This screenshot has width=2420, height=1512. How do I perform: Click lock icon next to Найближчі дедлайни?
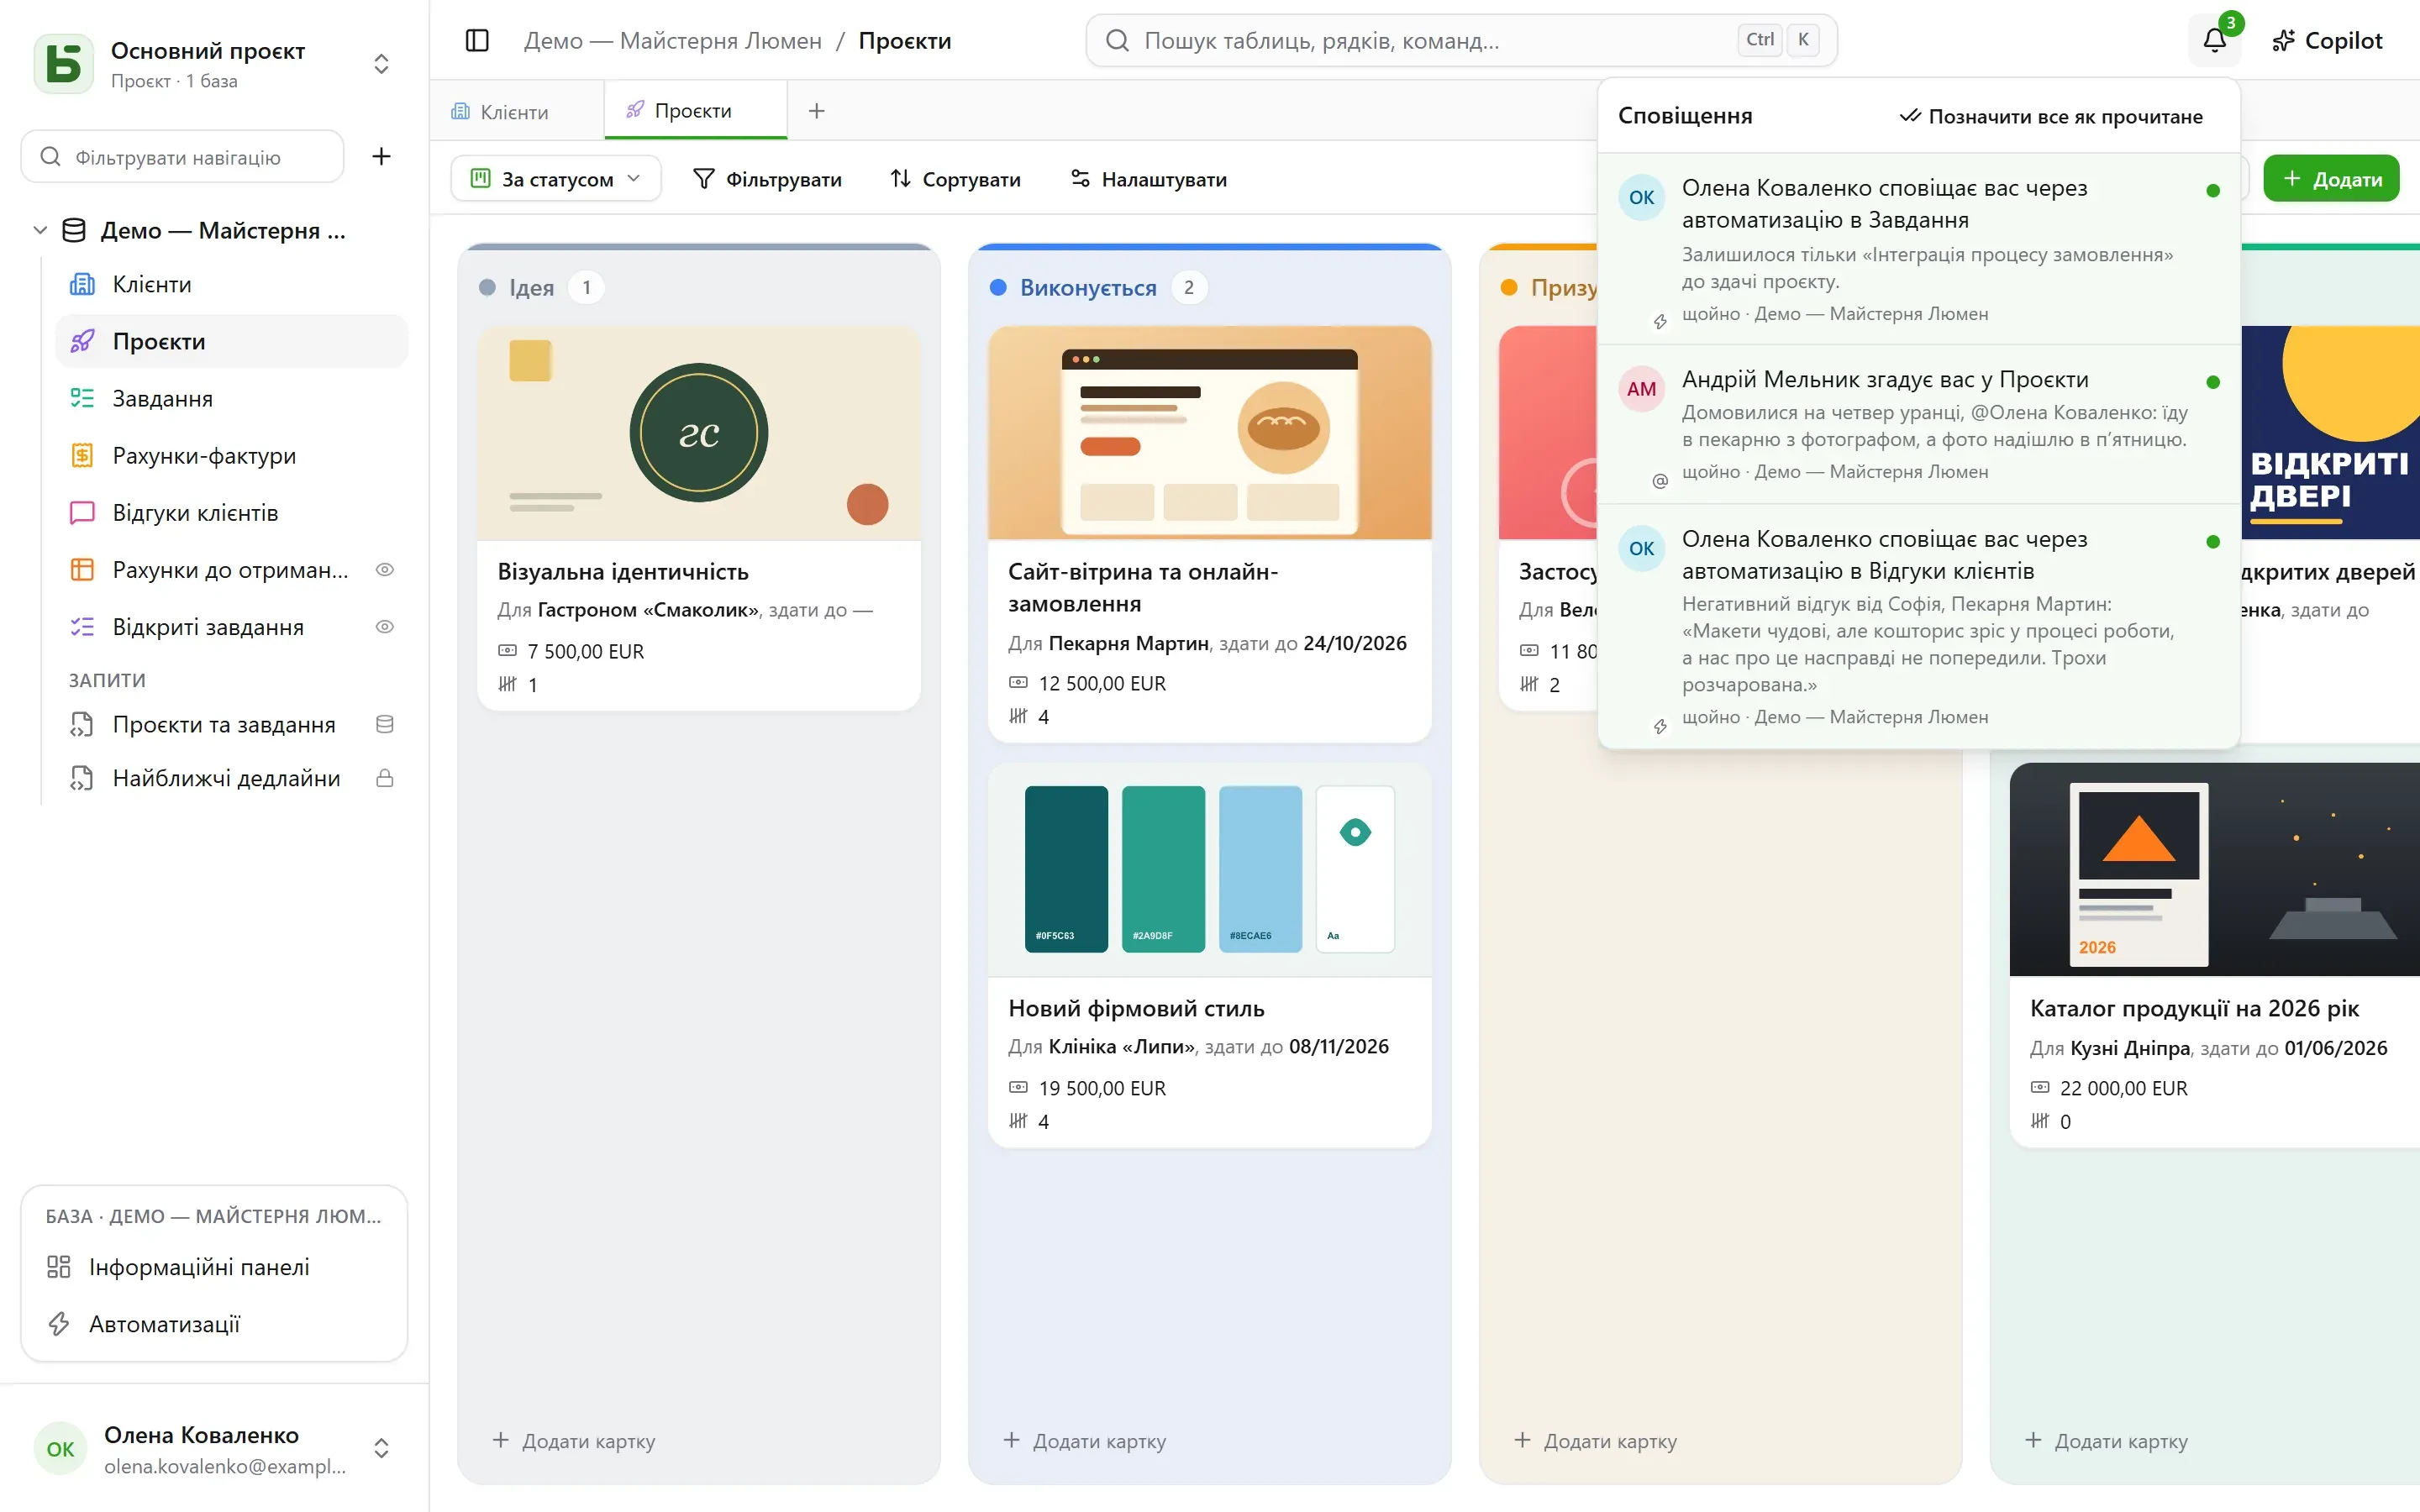point(384,778)
